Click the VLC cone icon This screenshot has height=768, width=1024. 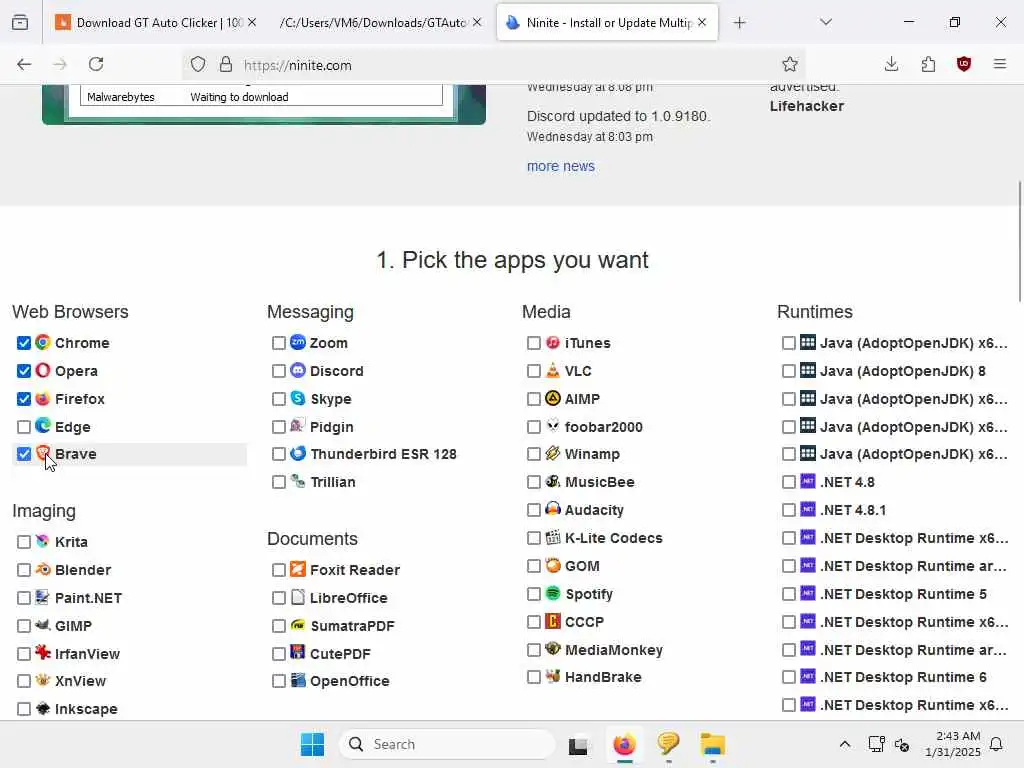[552, 370]
